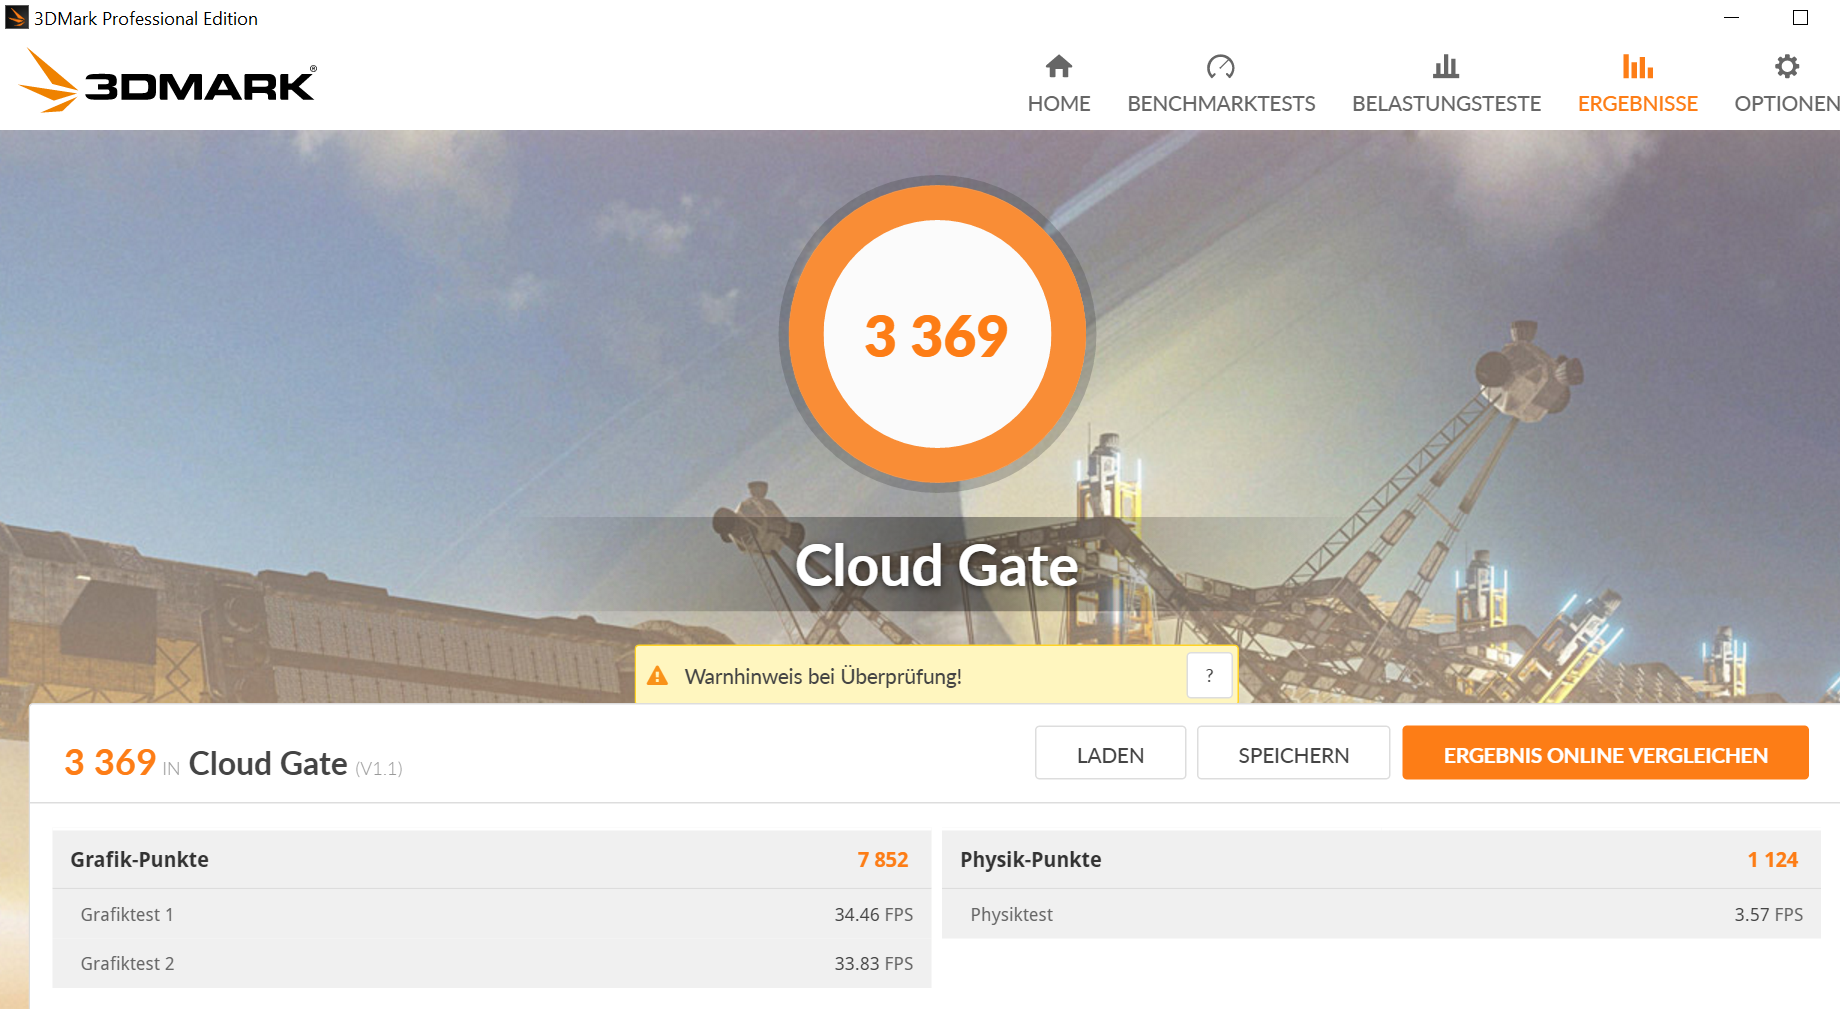Click the Ergebnisse orange bars icon
The width and height of the screenshot is (1840, 1009).
pyautogui.click(x=1638, y=67)
